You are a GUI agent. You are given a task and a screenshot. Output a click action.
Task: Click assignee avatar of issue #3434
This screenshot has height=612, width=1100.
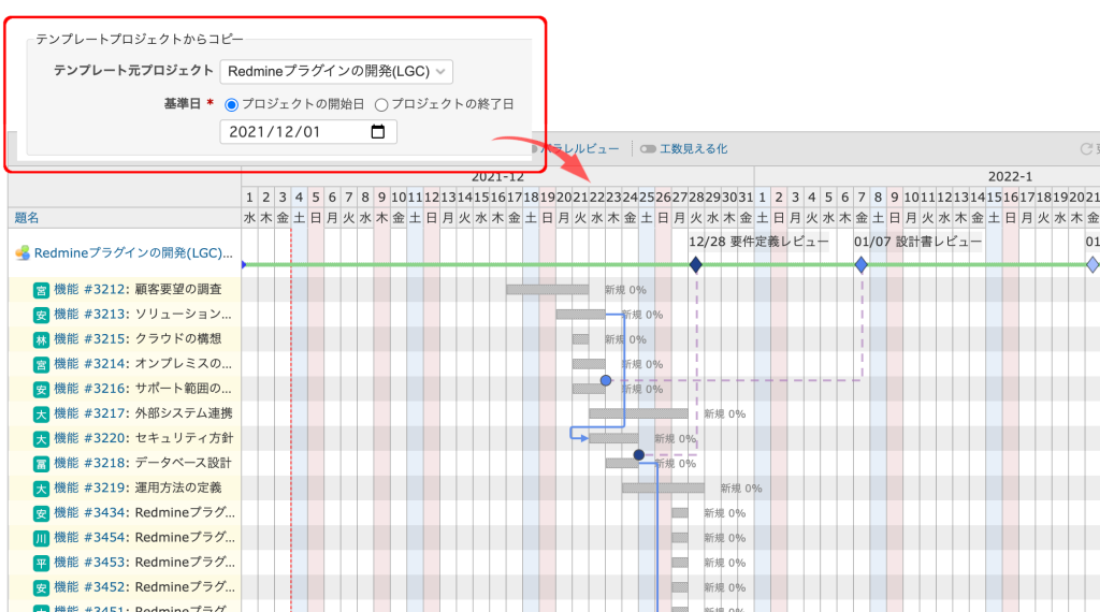(x=41, y=513)
